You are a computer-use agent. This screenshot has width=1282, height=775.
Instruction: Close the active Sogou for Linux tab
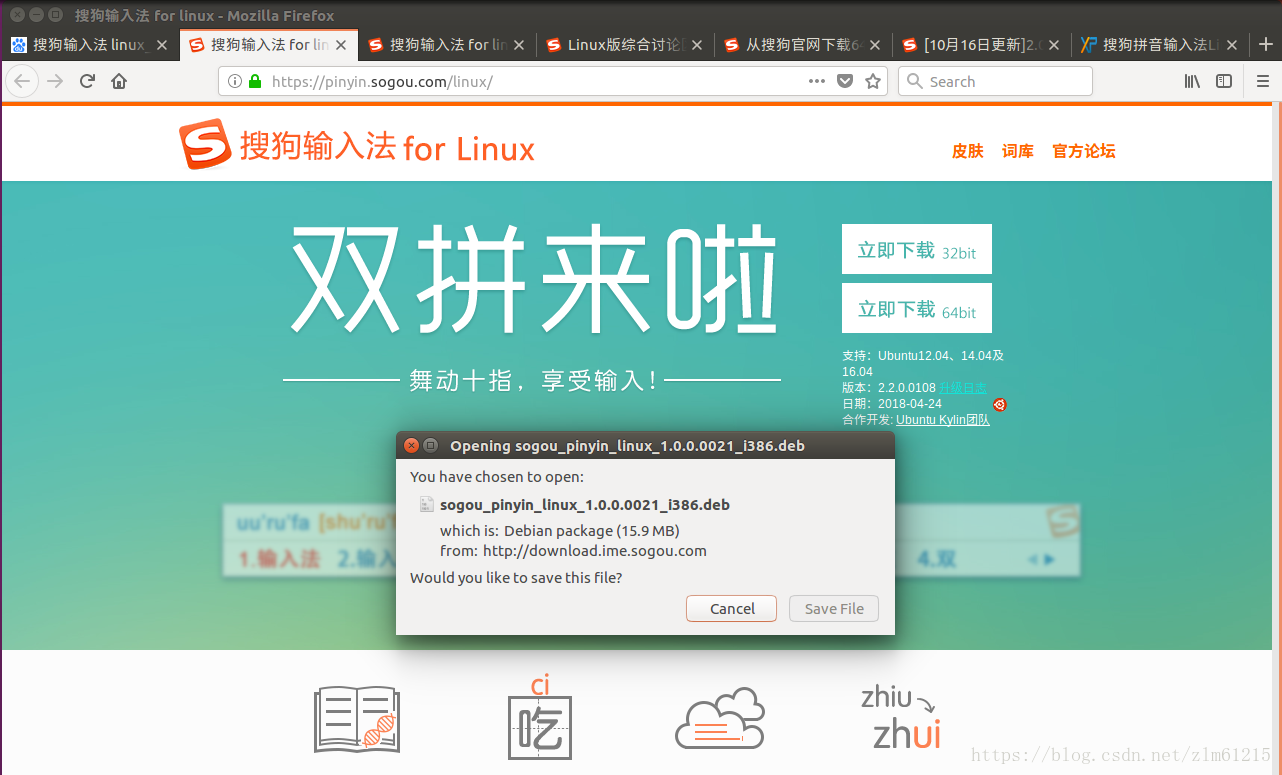(341, 45)
